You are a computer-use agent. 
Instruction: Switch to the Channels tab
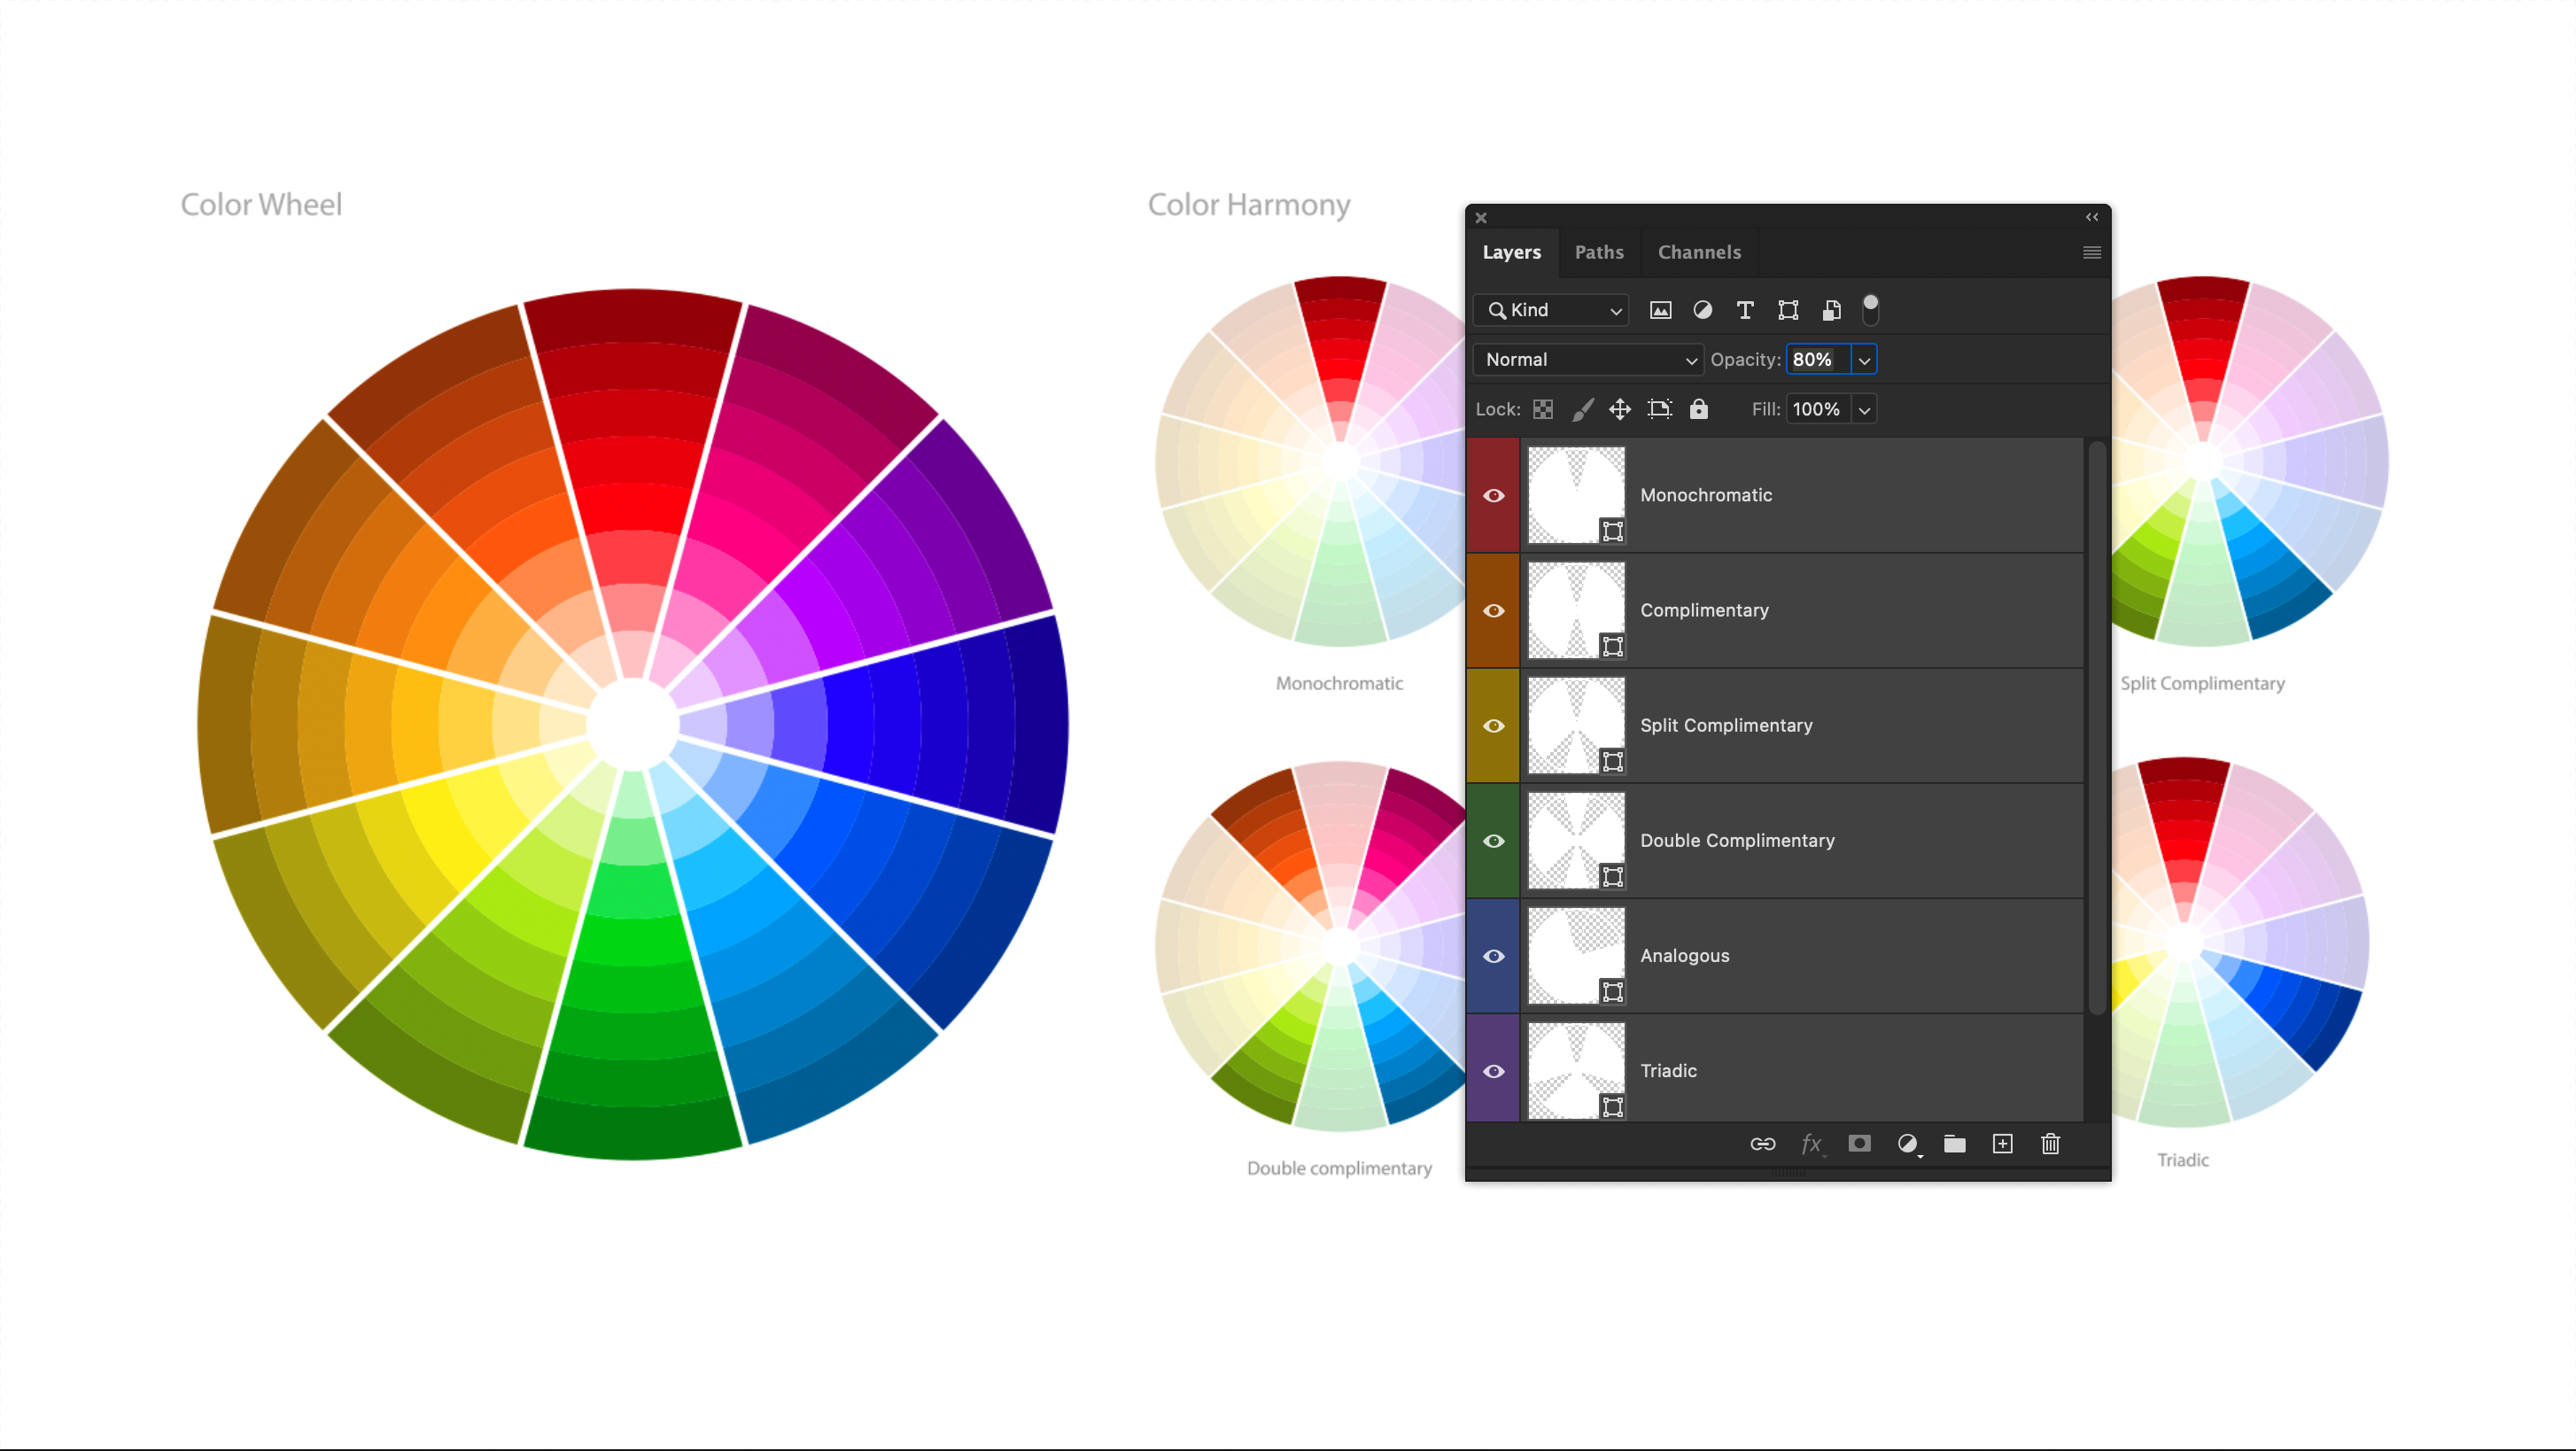[x=1699, y=252]
